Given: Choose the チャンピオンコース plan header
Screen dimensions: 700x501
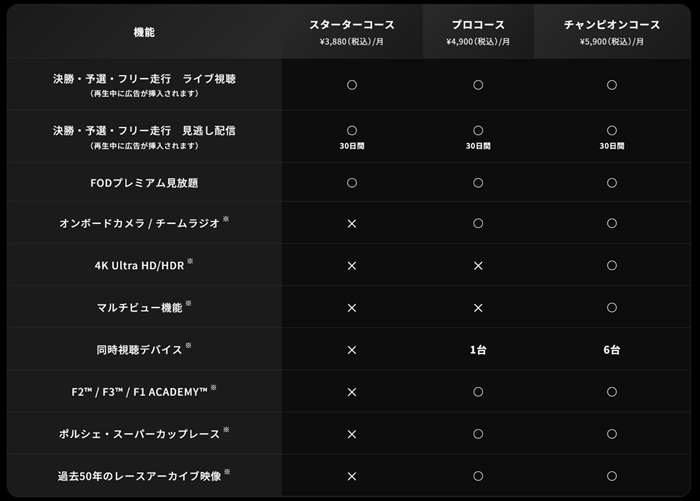Looking at the screenshot, I should [611, 24].
